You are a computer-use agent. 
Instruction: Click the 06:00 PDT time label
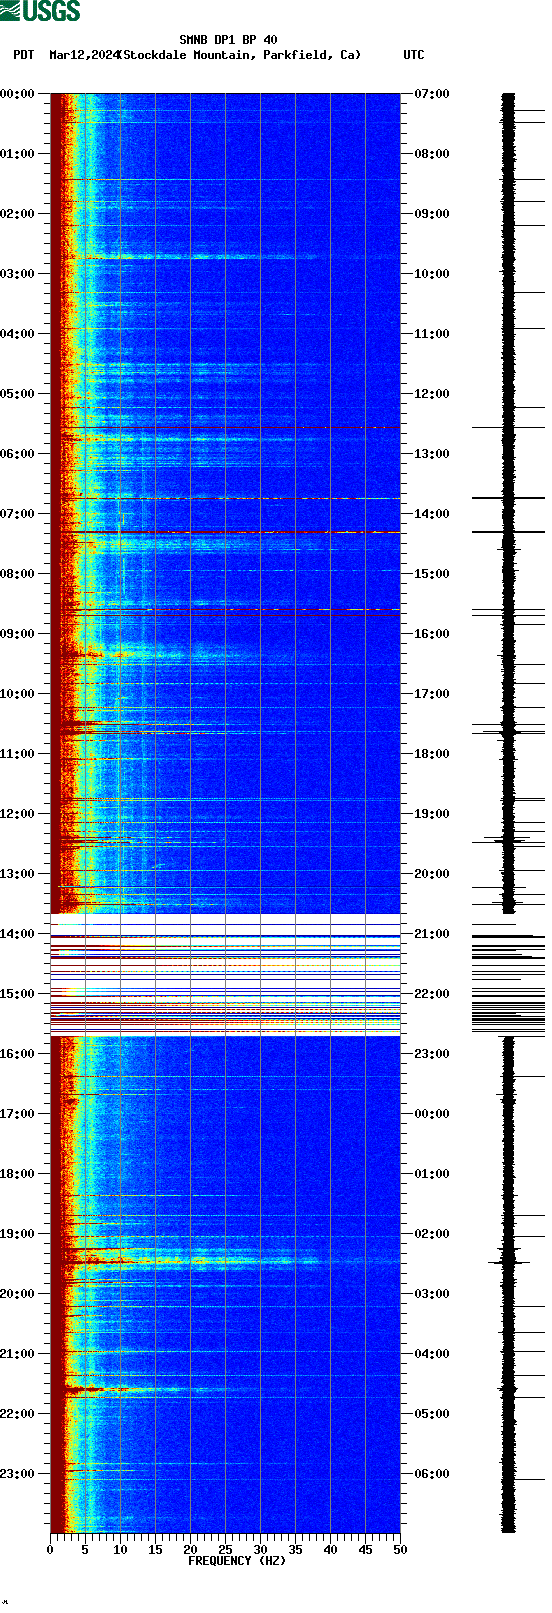tap(17, 454)
